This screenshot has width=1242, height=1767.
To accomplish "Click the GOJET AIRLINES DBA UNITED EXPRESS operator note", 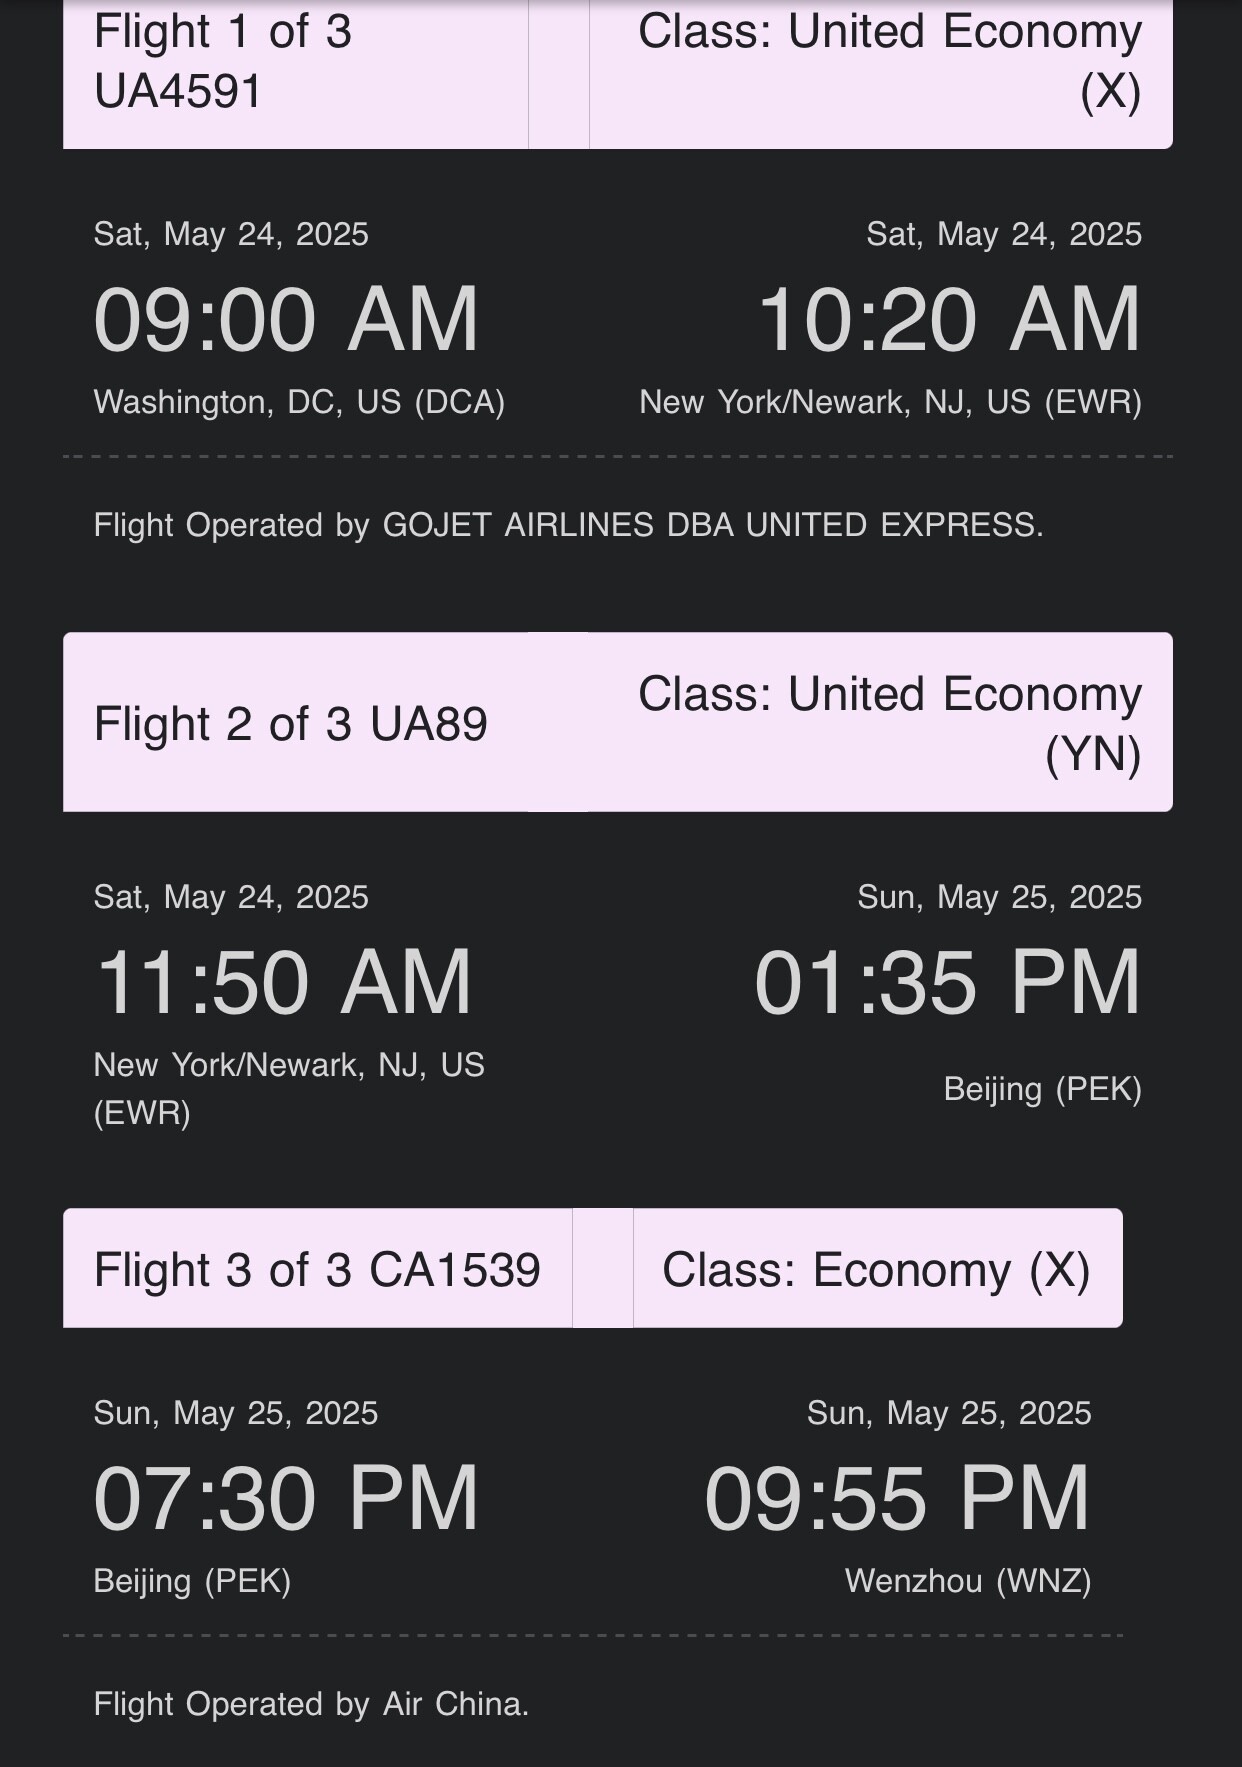I will (568, 525).
